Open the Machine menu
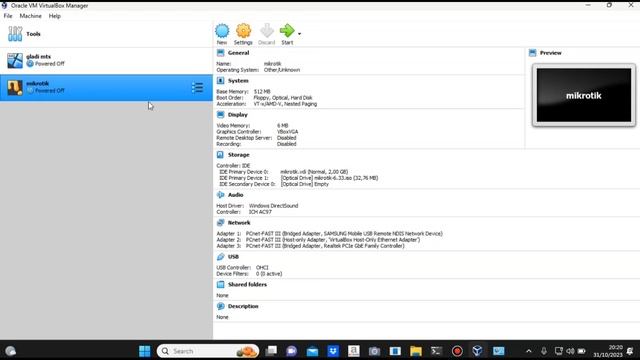This screenshot has height=360, width=640. pyautogui.click(x=31, y=16)
